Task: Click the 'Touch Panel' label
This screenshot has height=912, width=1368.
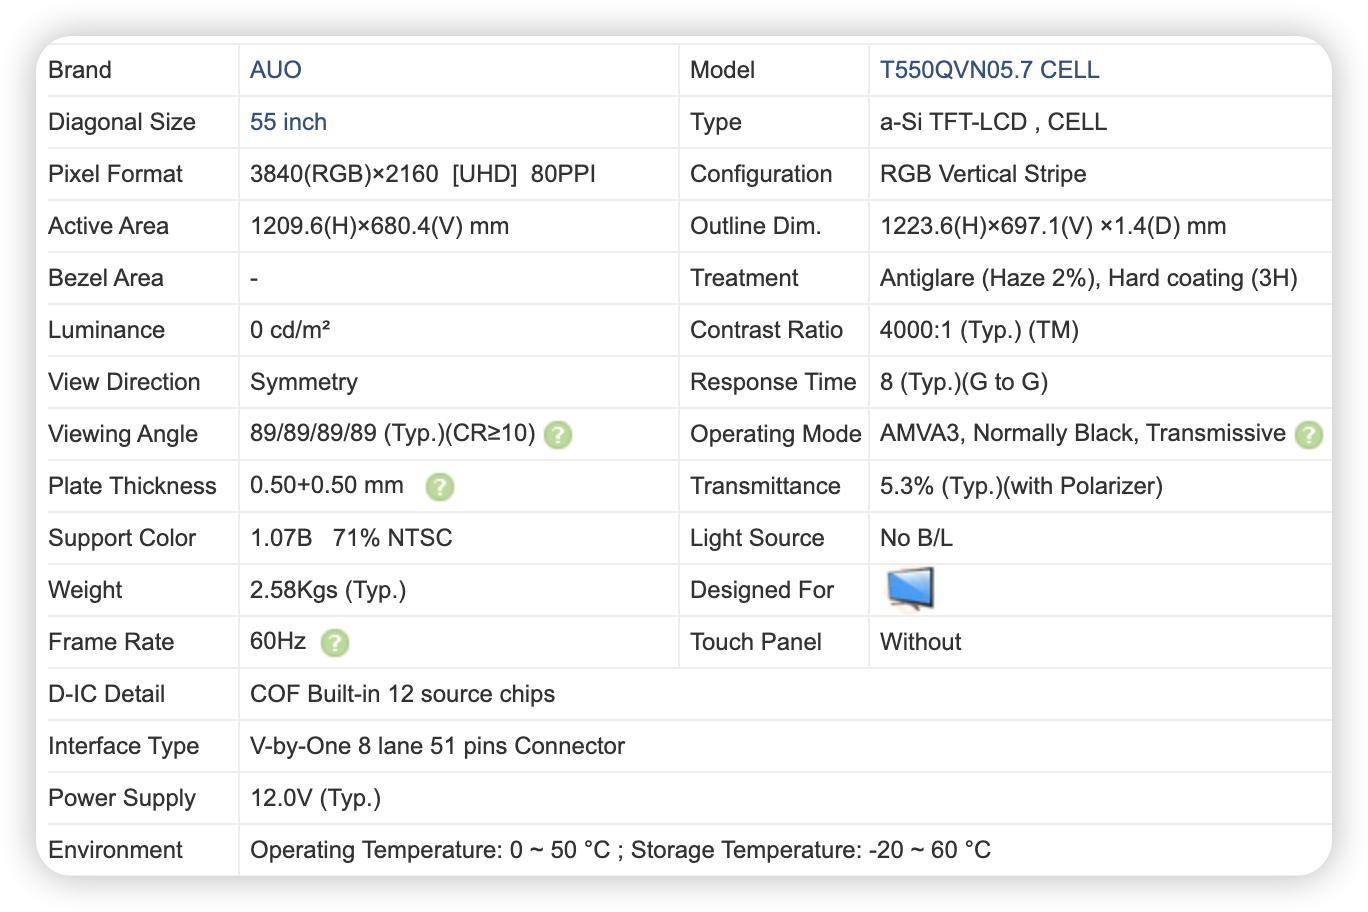Action: [756, 642]
